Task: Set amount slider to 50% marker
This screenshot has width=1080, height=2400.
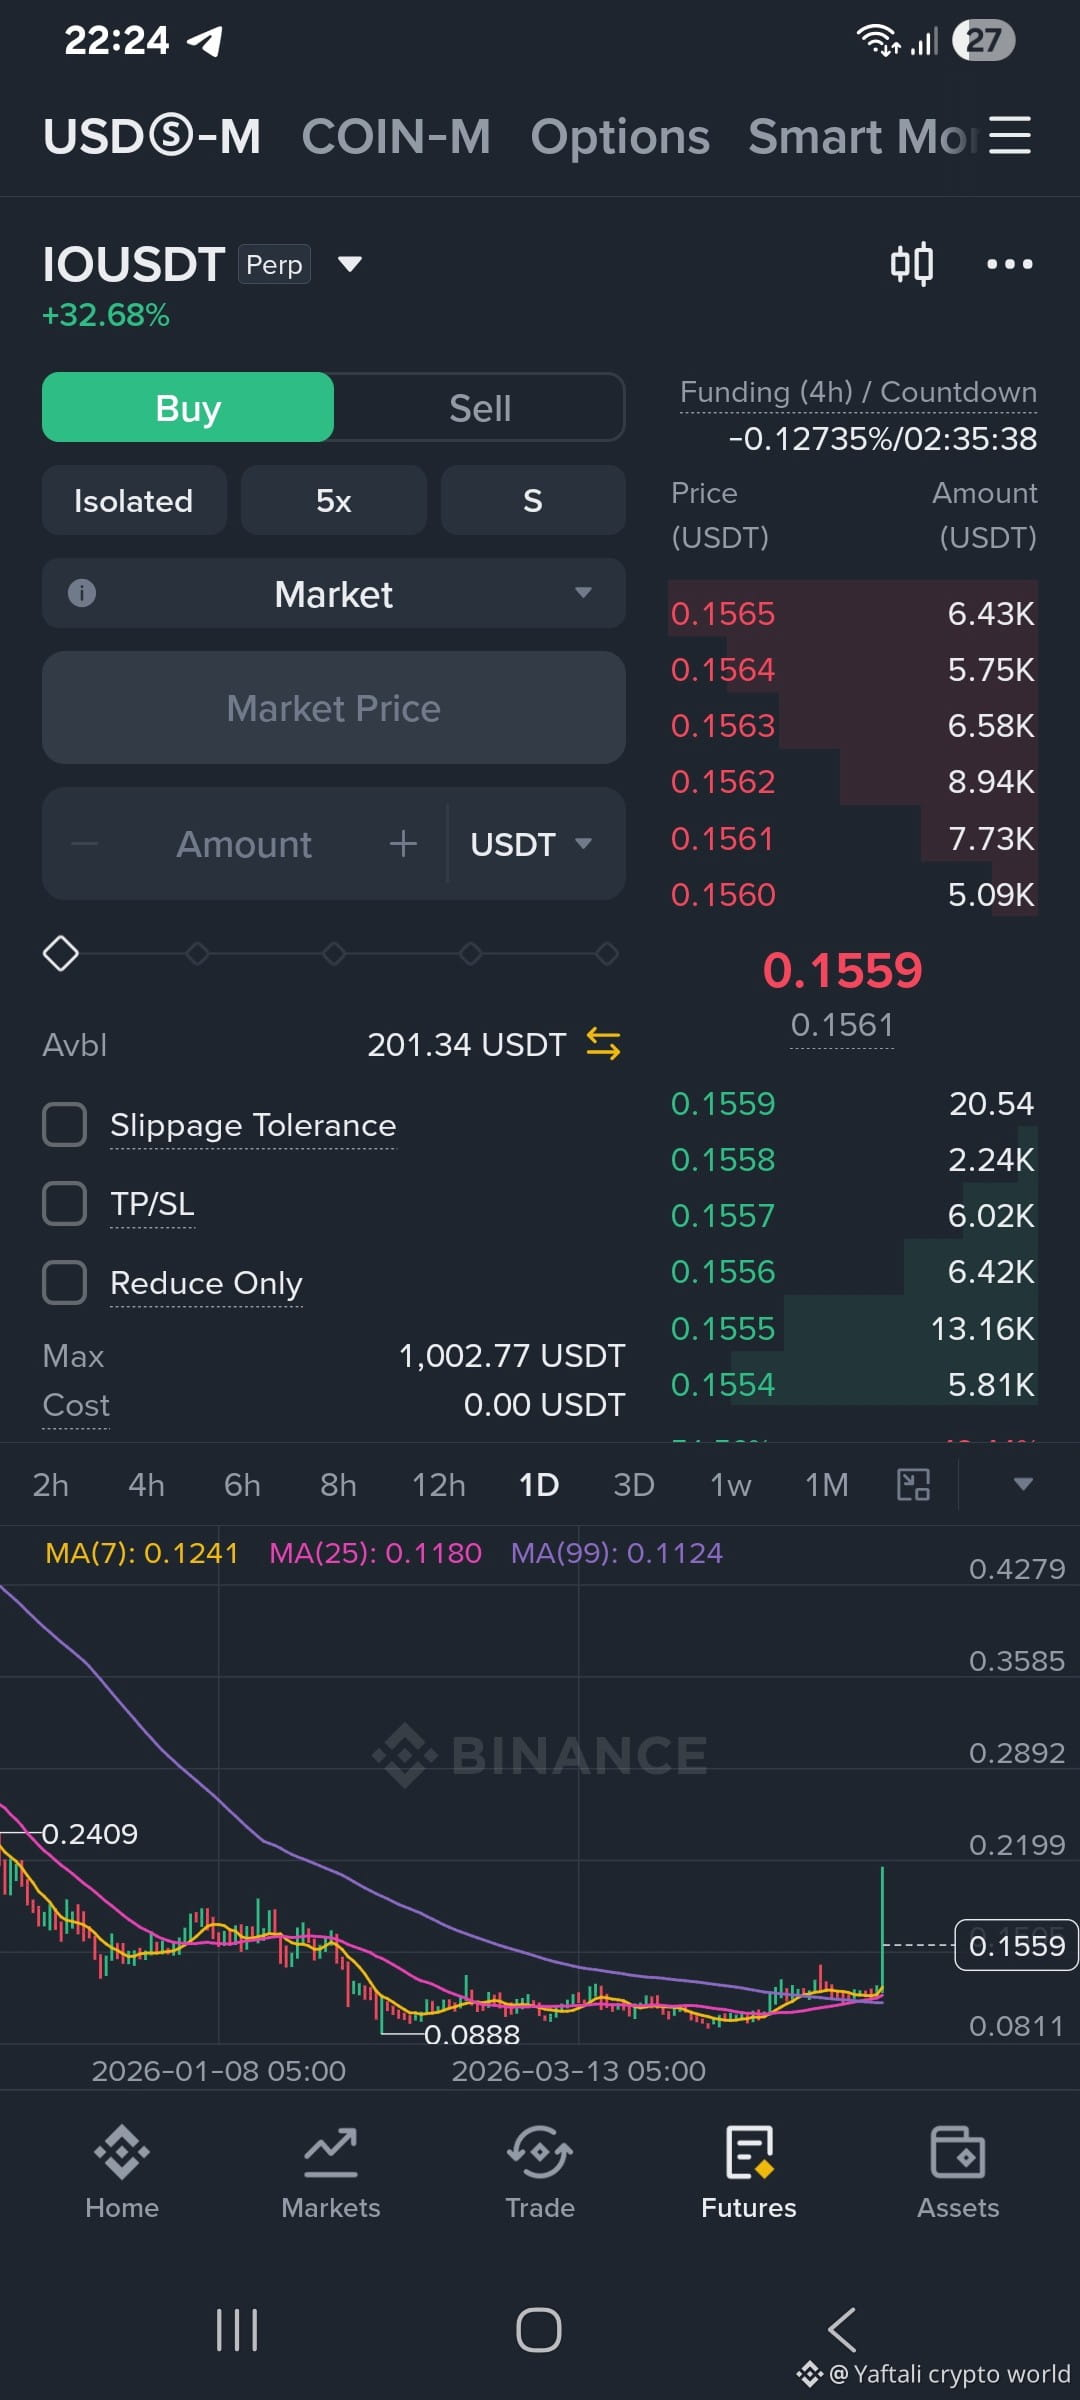Action: pyautogui.click(x=334, y=953)
